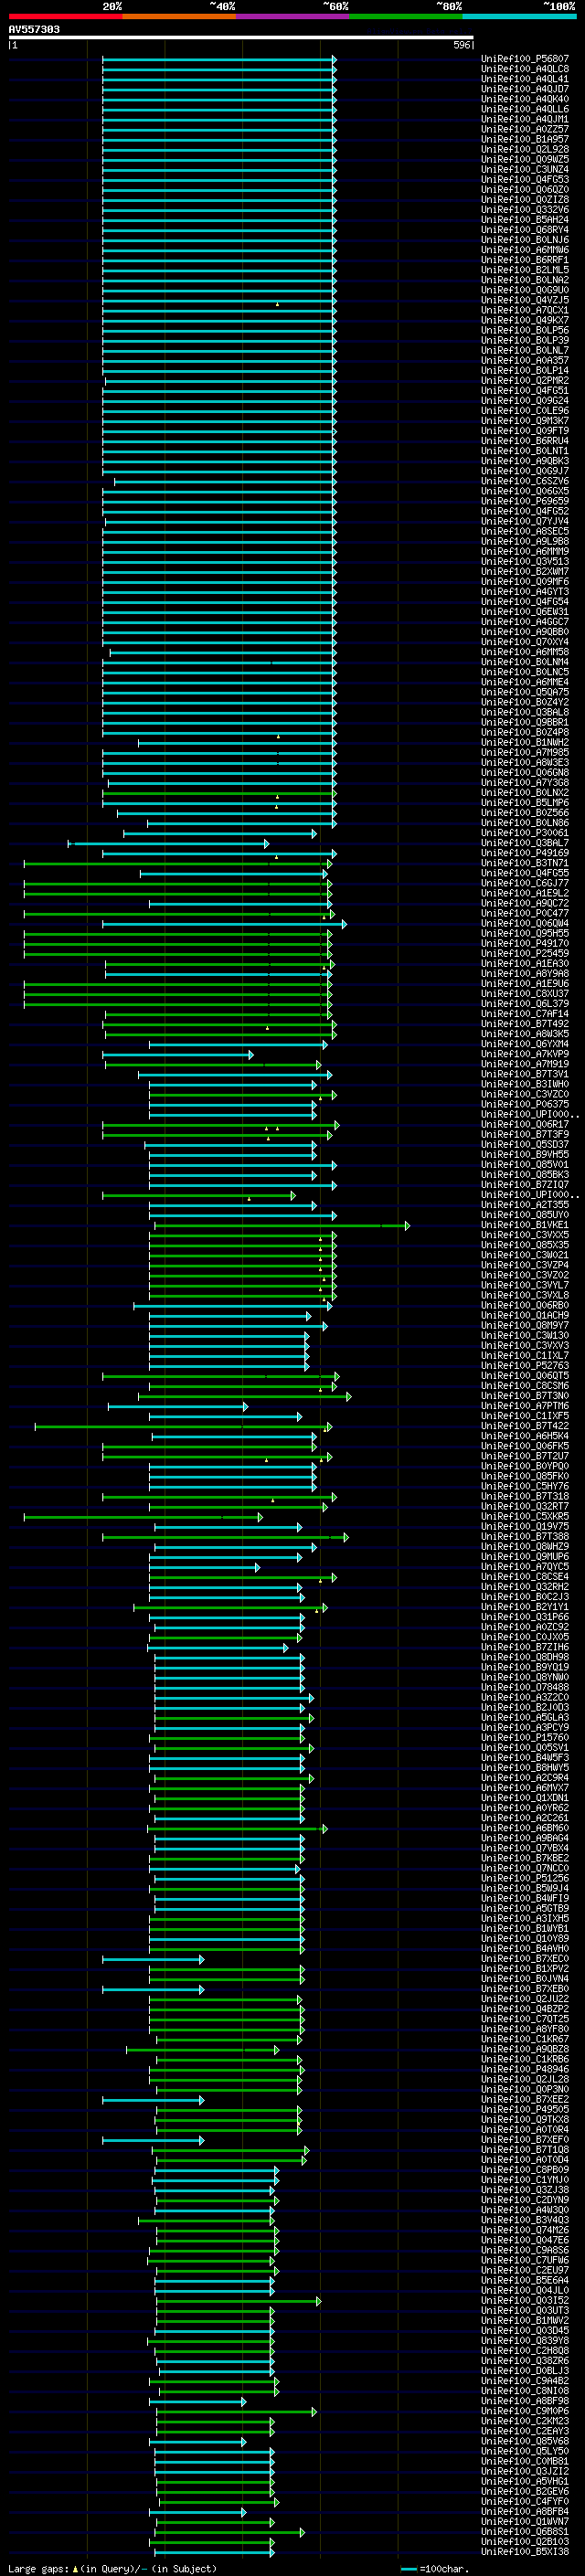
Task: Open hit UniRef100_Q4VZJ5
Action: (525, 300)
